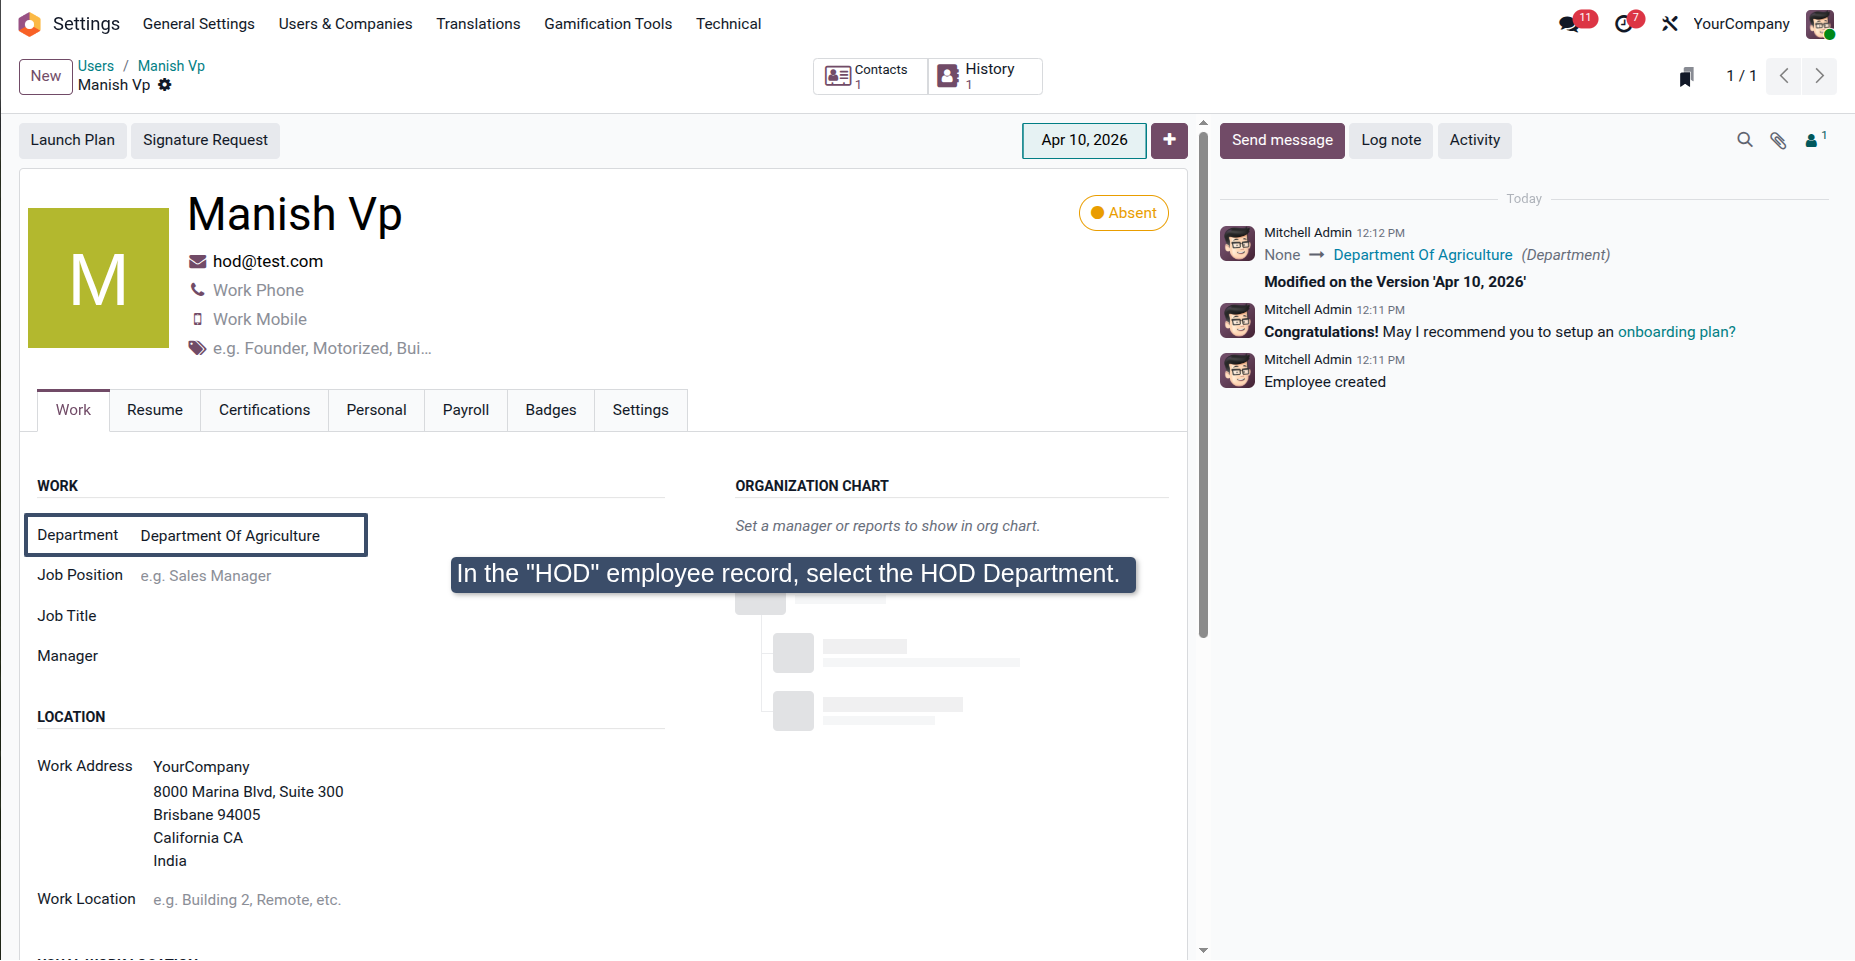The width and height of the screenshot is (1855, 961).
Task: Click the Work Phone field
Action: point(258,290)
